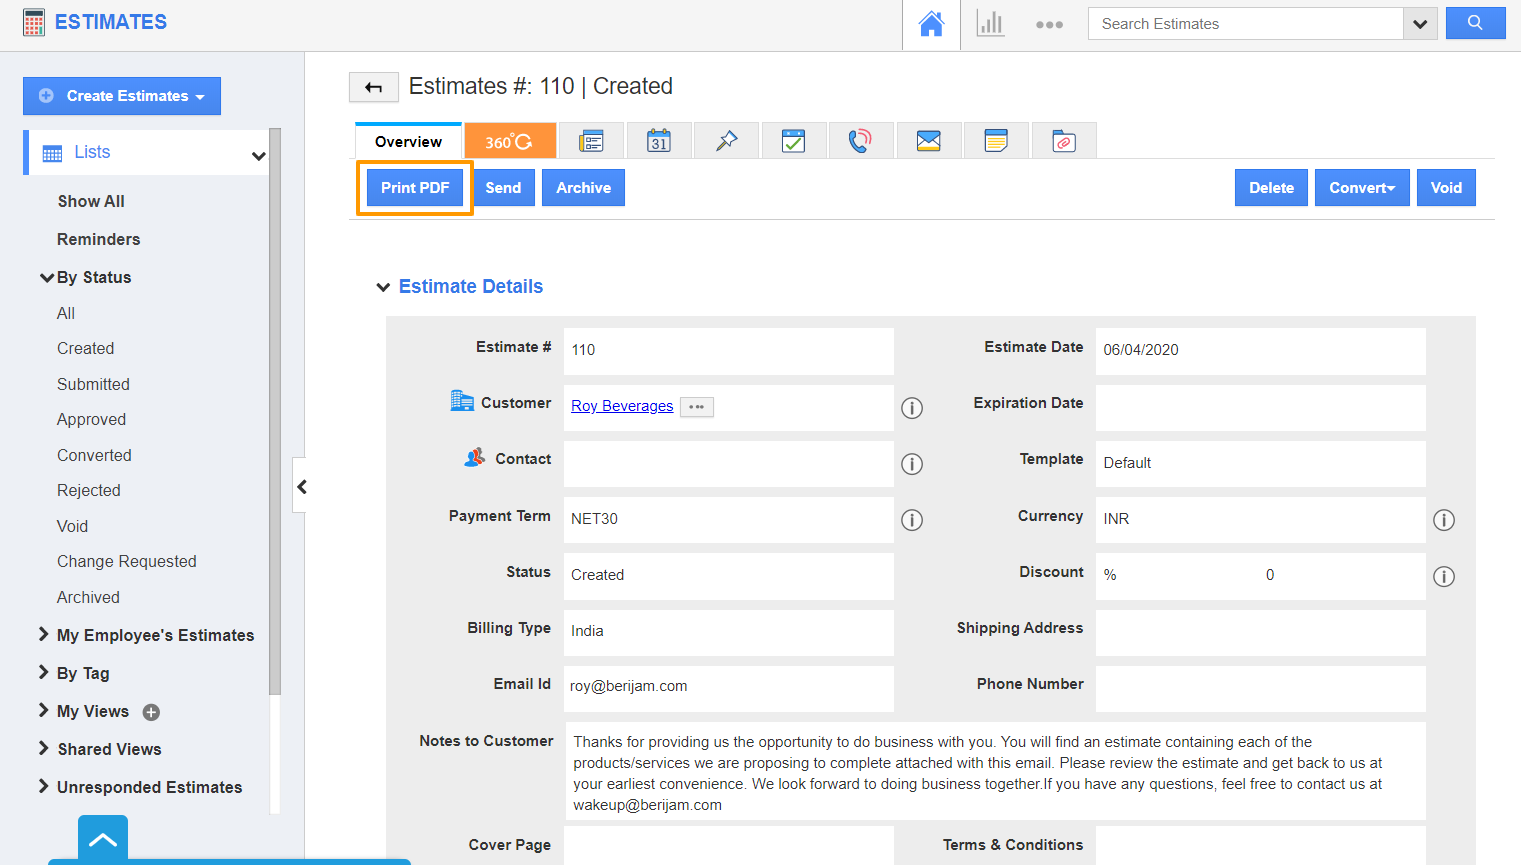Open the documents paperclip folder tab icon
Image resolution: width=1521 pixels, height=865 pixels.
(1064, 142)
